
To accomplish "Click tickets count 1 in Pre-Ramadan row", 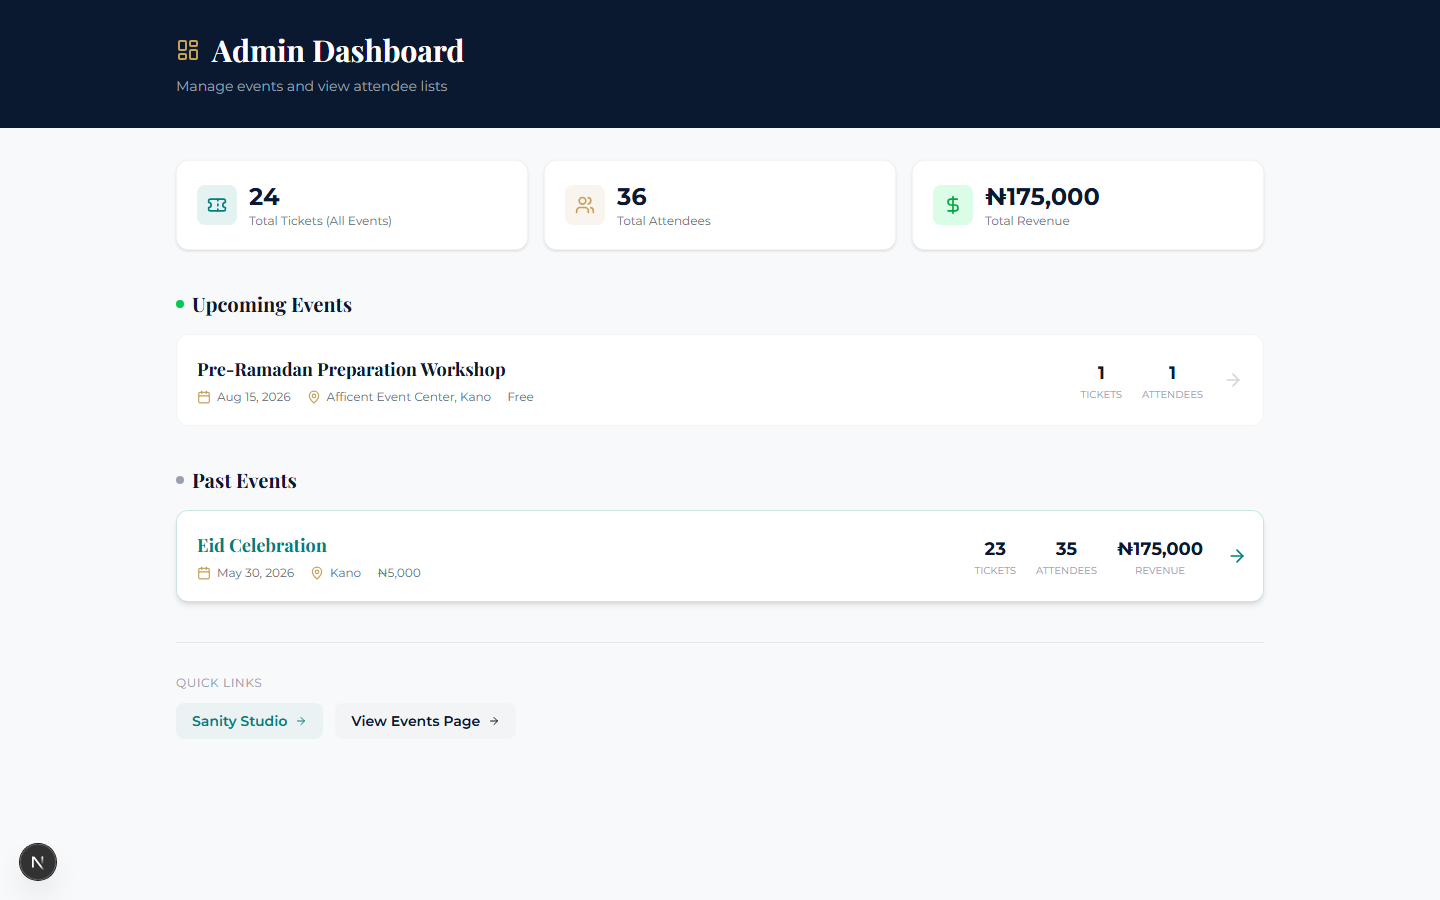I will (x=1101, y=372).
